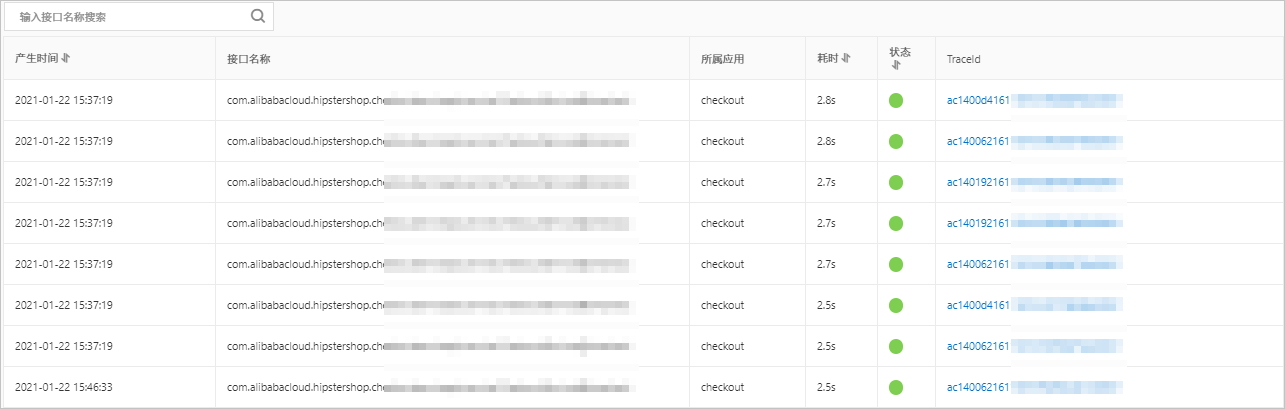Focus the 输入接口名称搜索 search field

[130, 16]
